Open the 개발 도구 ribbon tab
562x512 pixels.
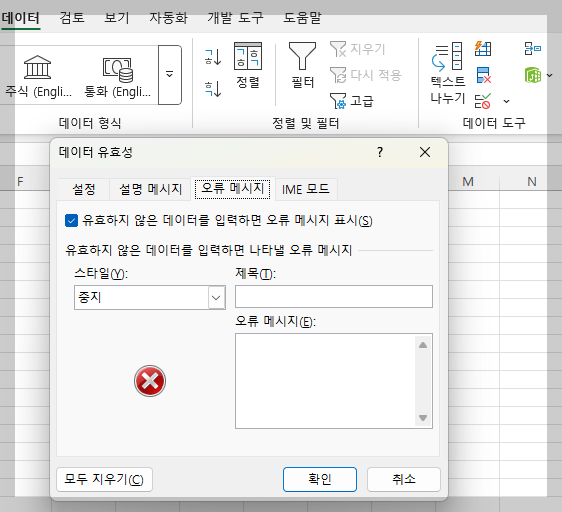[x=235, y=18]
